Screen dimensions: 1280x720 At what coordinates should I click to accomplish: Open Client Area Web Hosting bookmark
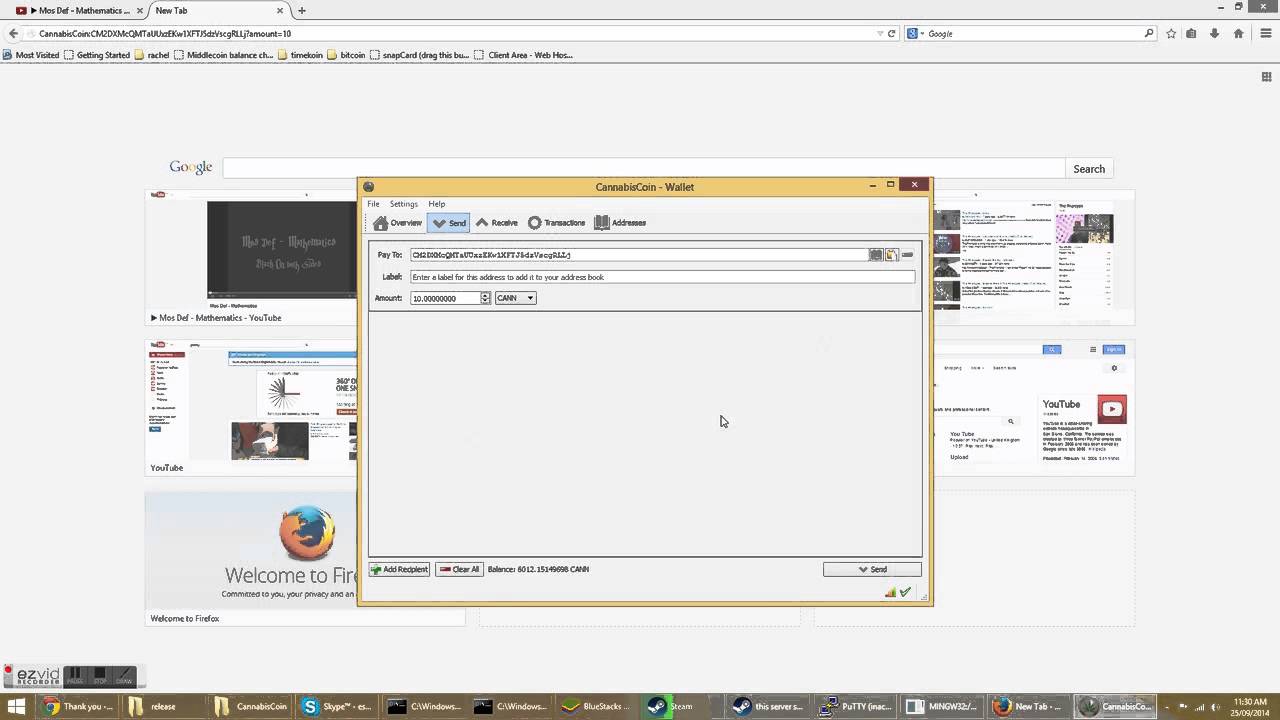coord(524,55)
